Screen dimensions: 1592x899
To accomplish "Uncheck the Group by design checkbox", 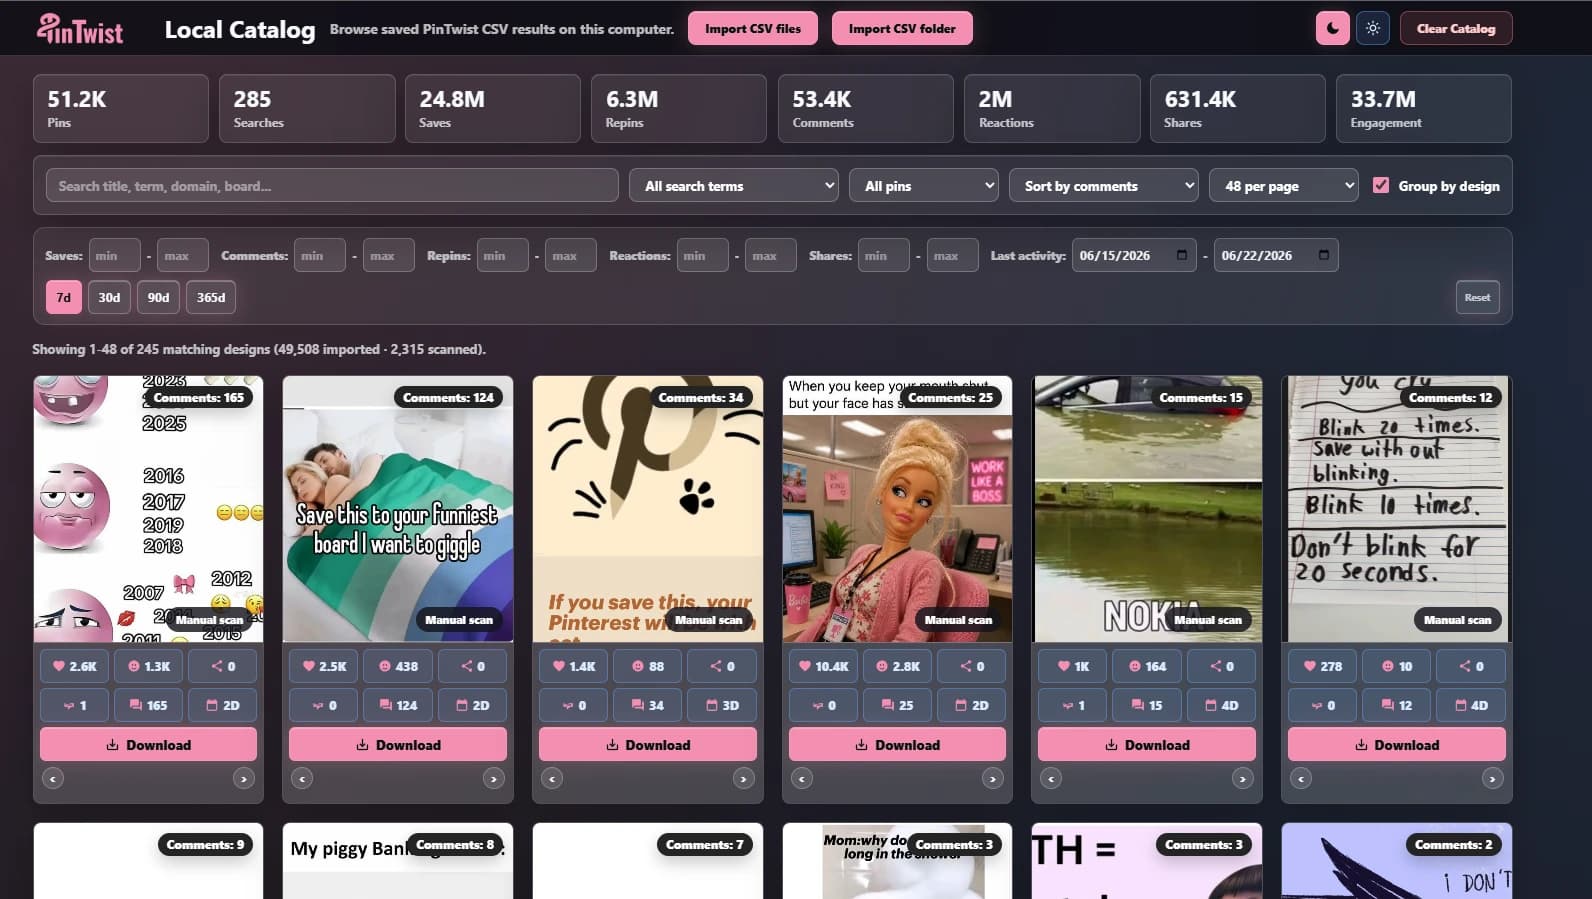I will click(x=1381, y=185).
